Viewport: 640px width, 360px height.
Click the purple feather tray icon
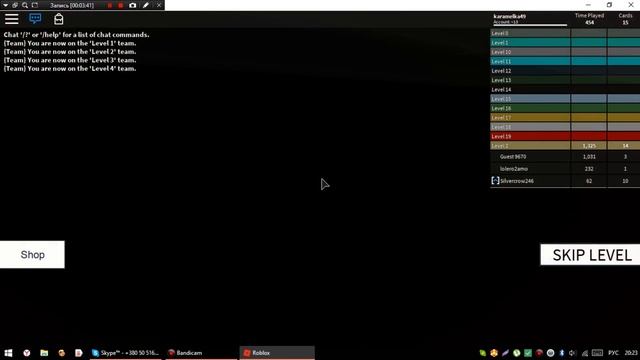click(x=505, y=353)
